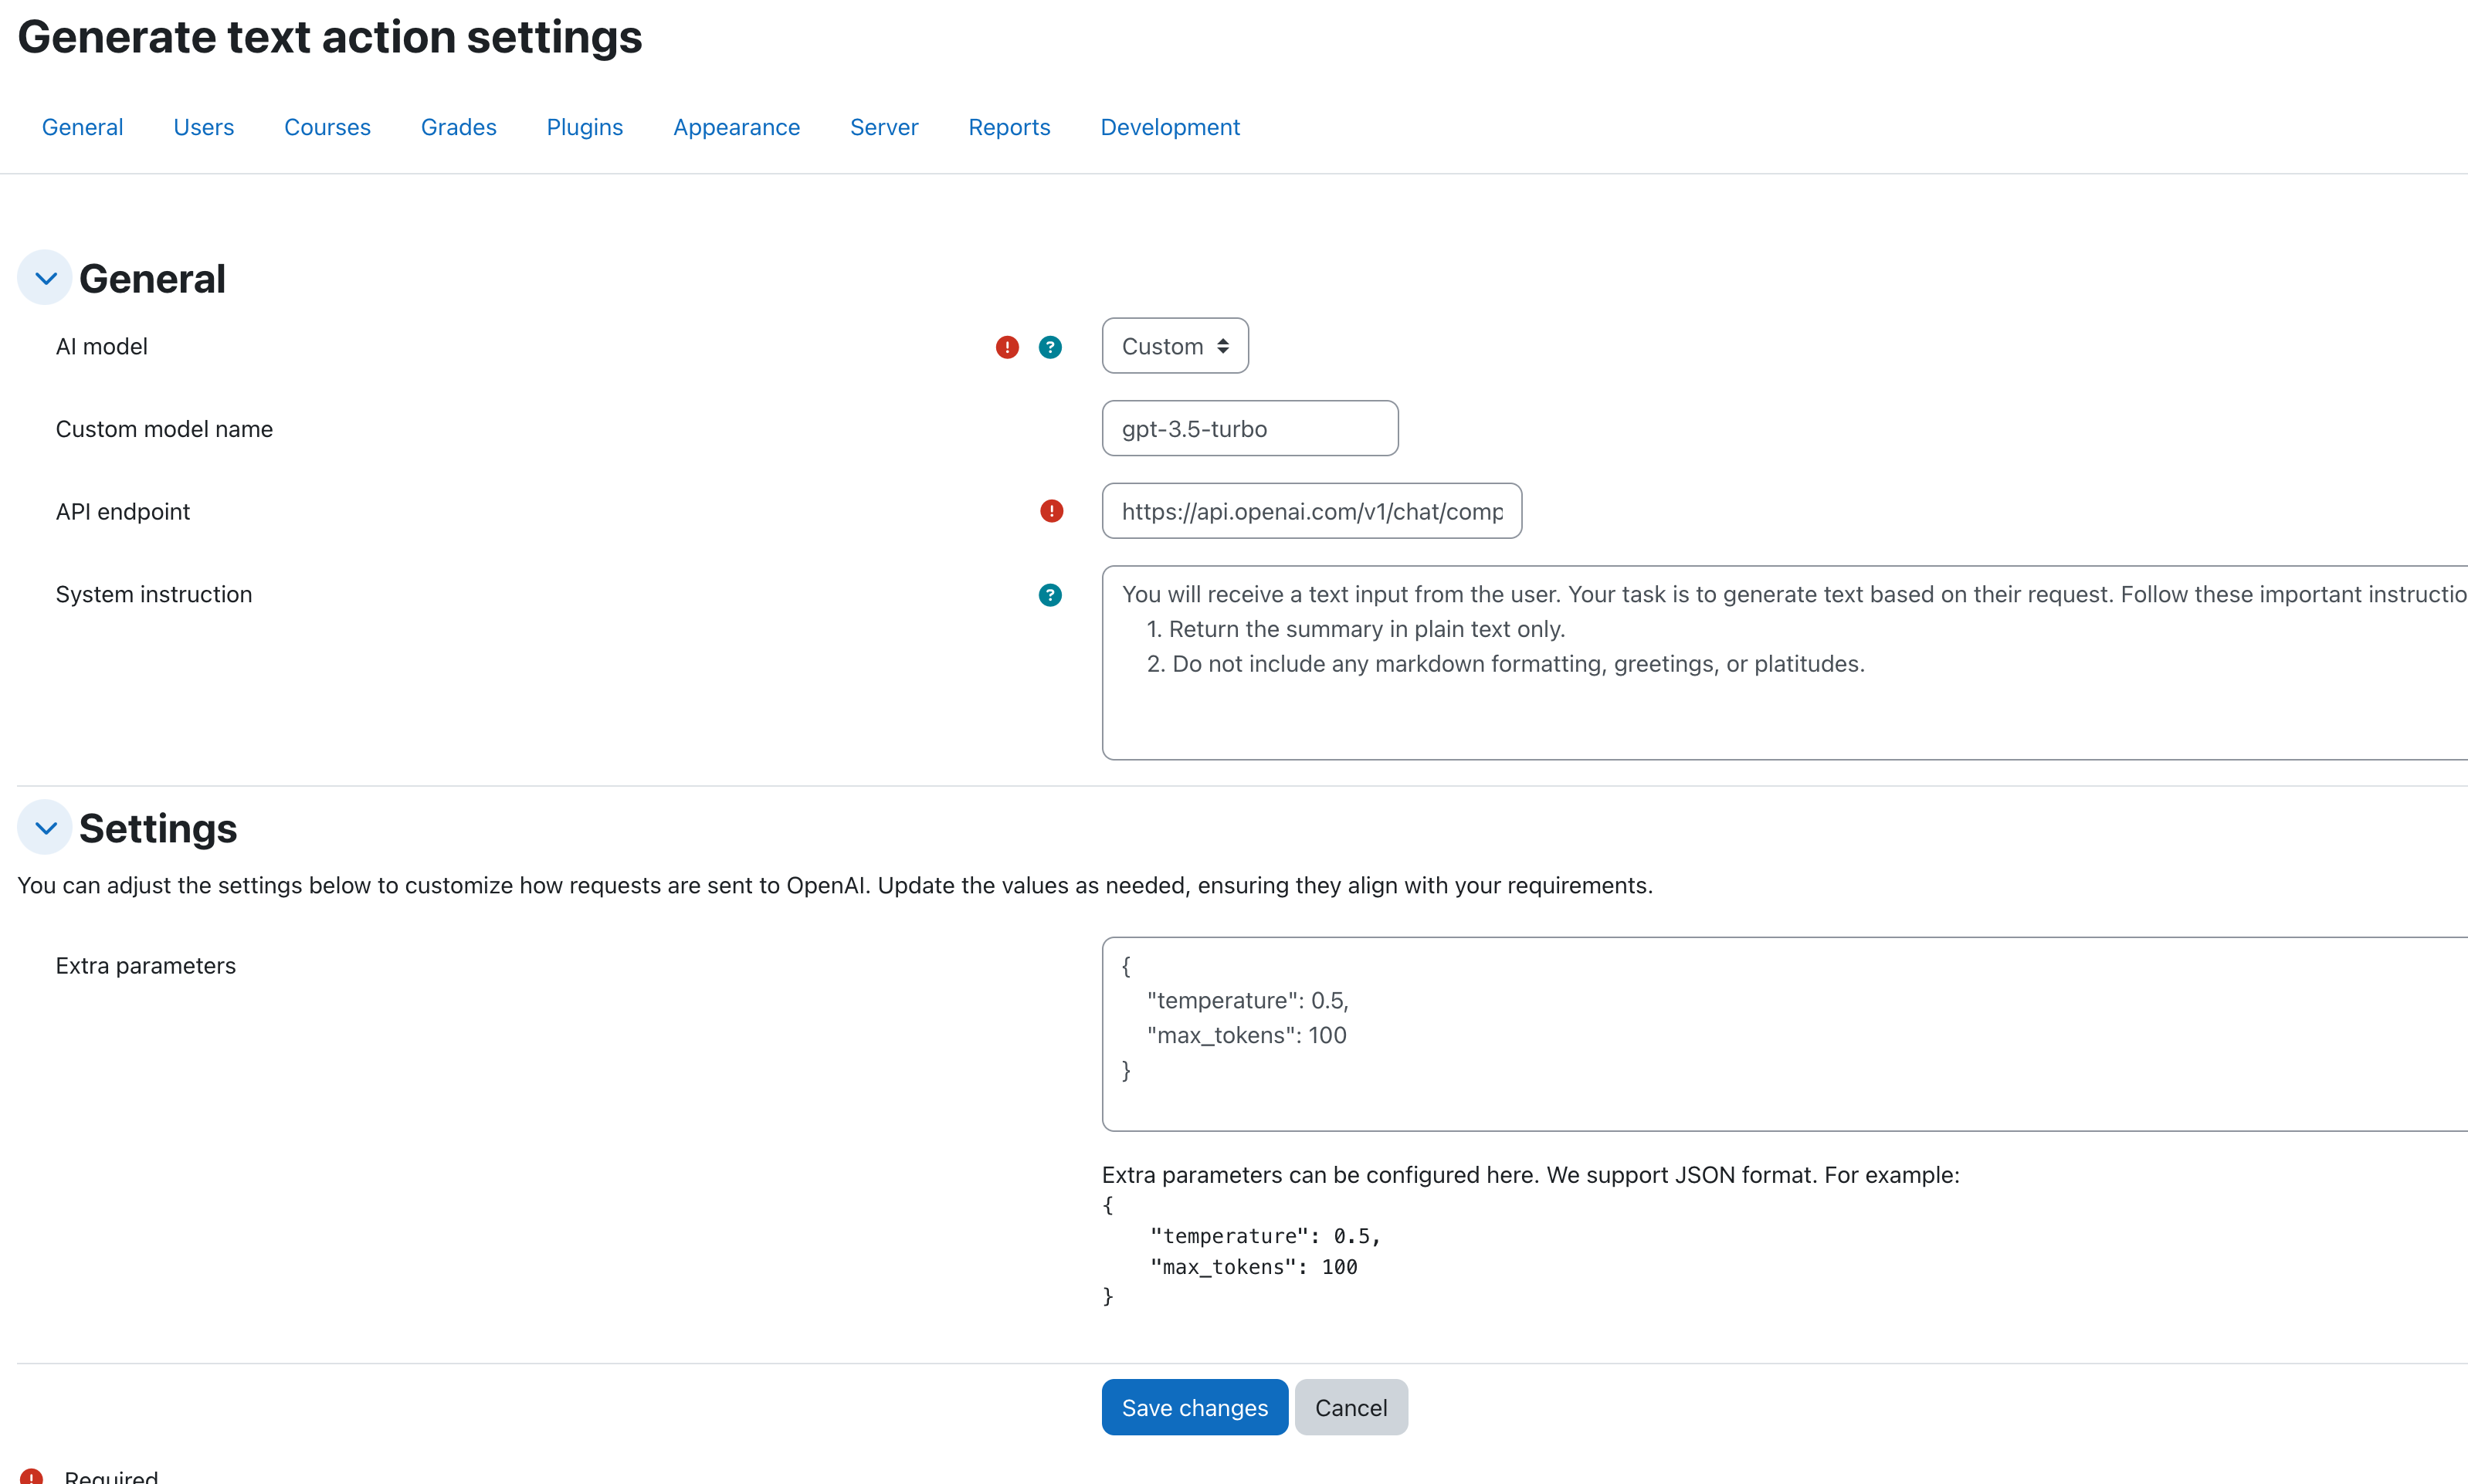Switch to the Users tab
Viewport: 2468px width, 1484px height.
204,127
